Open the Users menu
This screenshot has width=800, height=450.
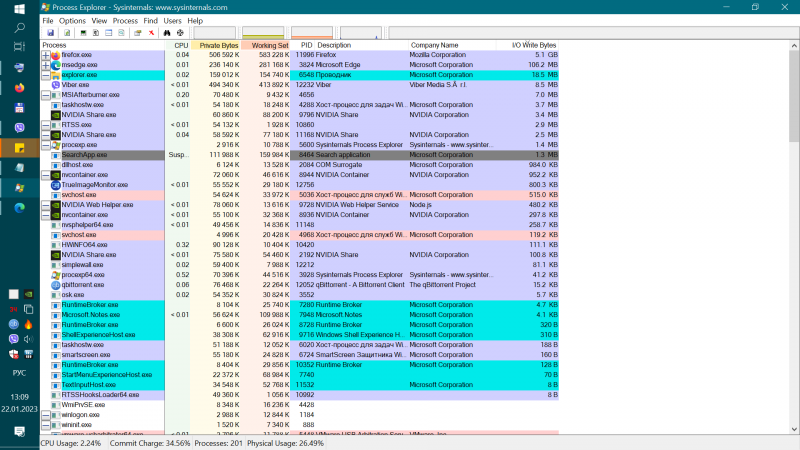[172, 21]
